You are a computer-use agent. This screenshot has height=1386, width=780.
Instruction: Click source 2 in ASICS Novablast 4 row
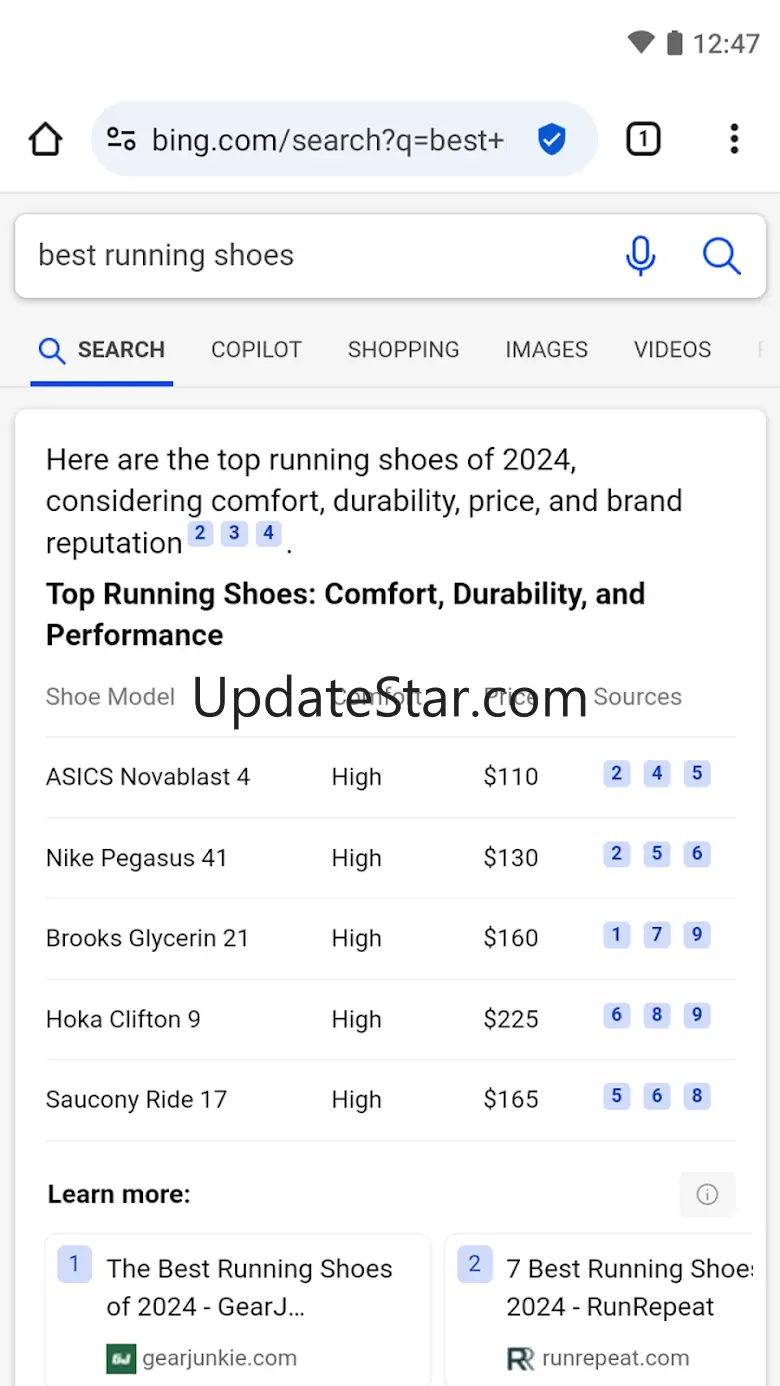tap(617, 773)
